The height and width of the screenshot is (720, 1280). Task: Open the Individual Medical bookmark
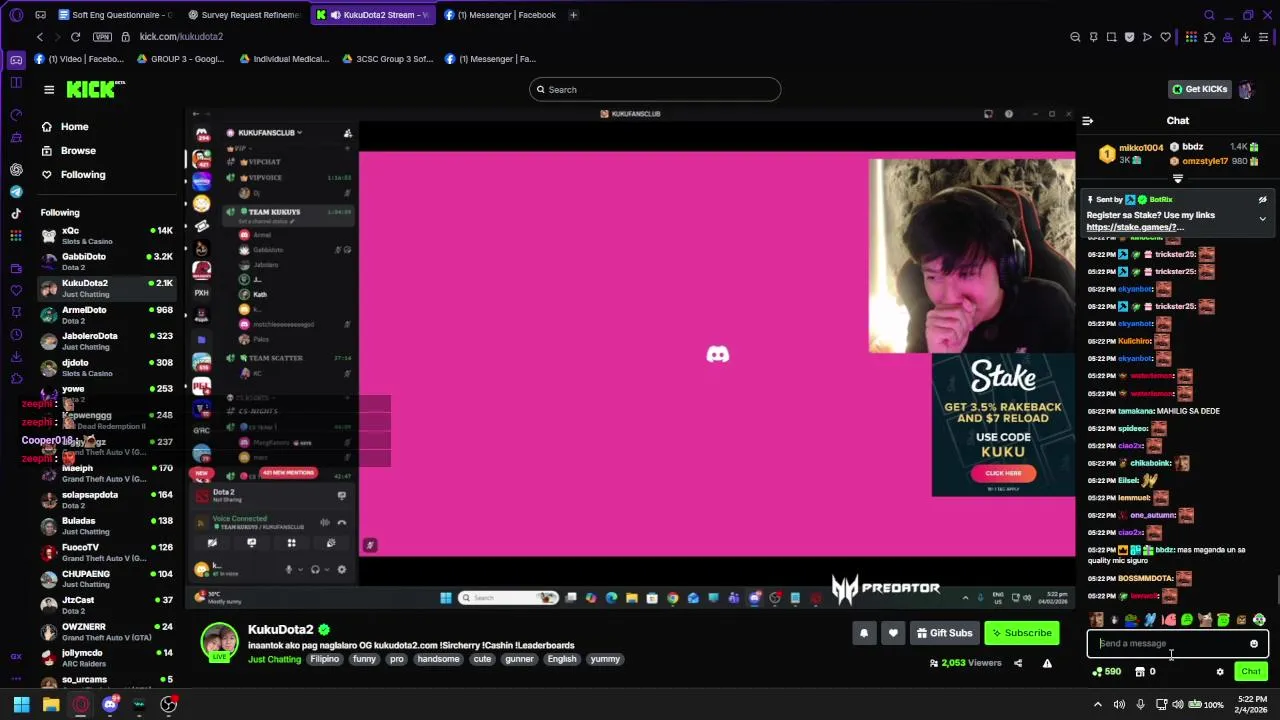284,59
